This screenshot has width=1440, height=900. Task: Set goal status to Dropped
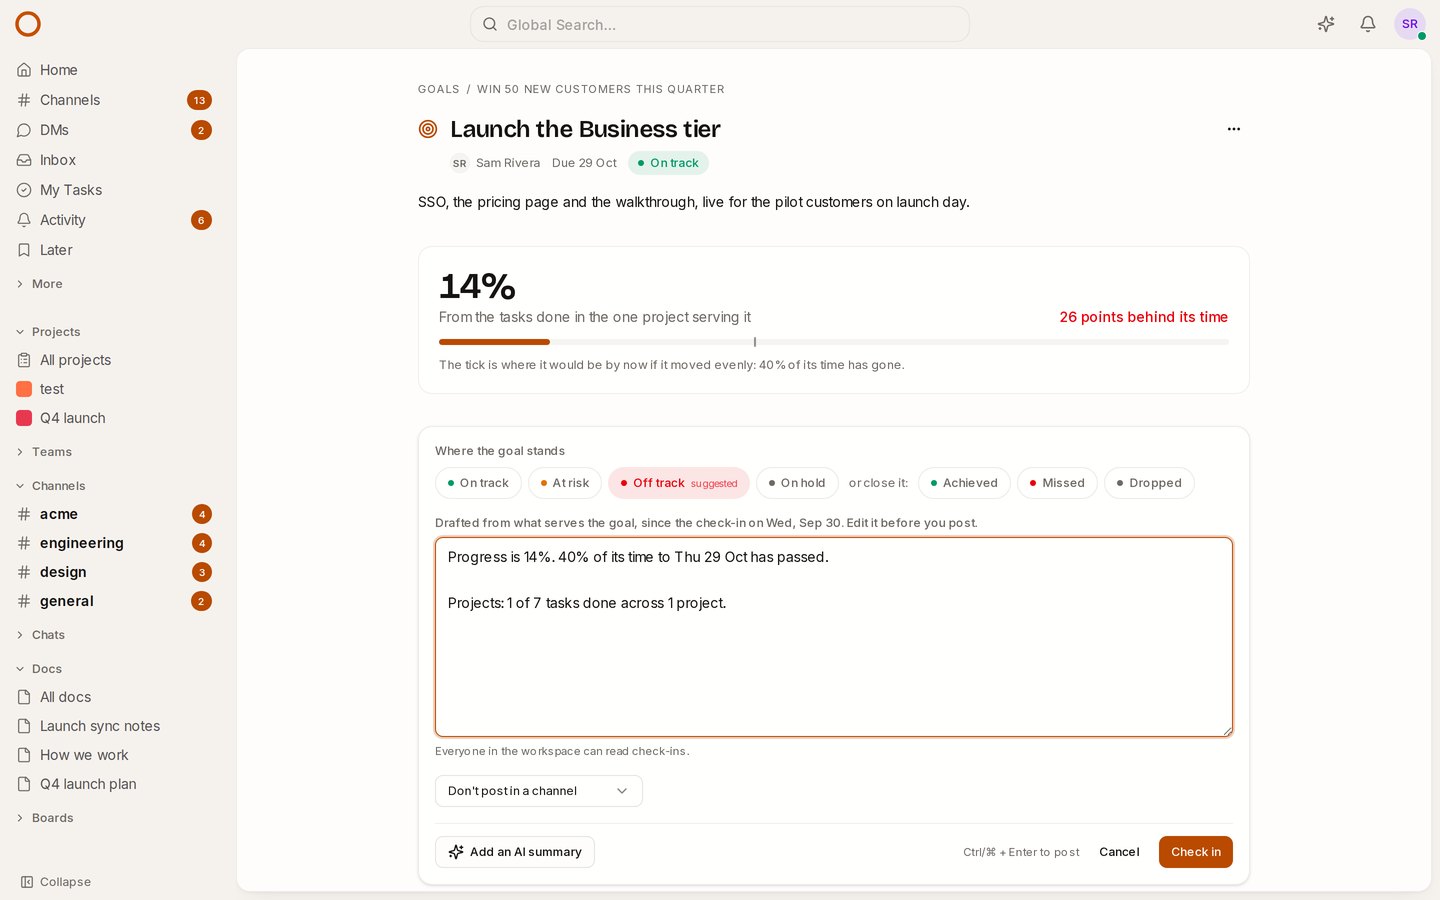(1149, 483)
